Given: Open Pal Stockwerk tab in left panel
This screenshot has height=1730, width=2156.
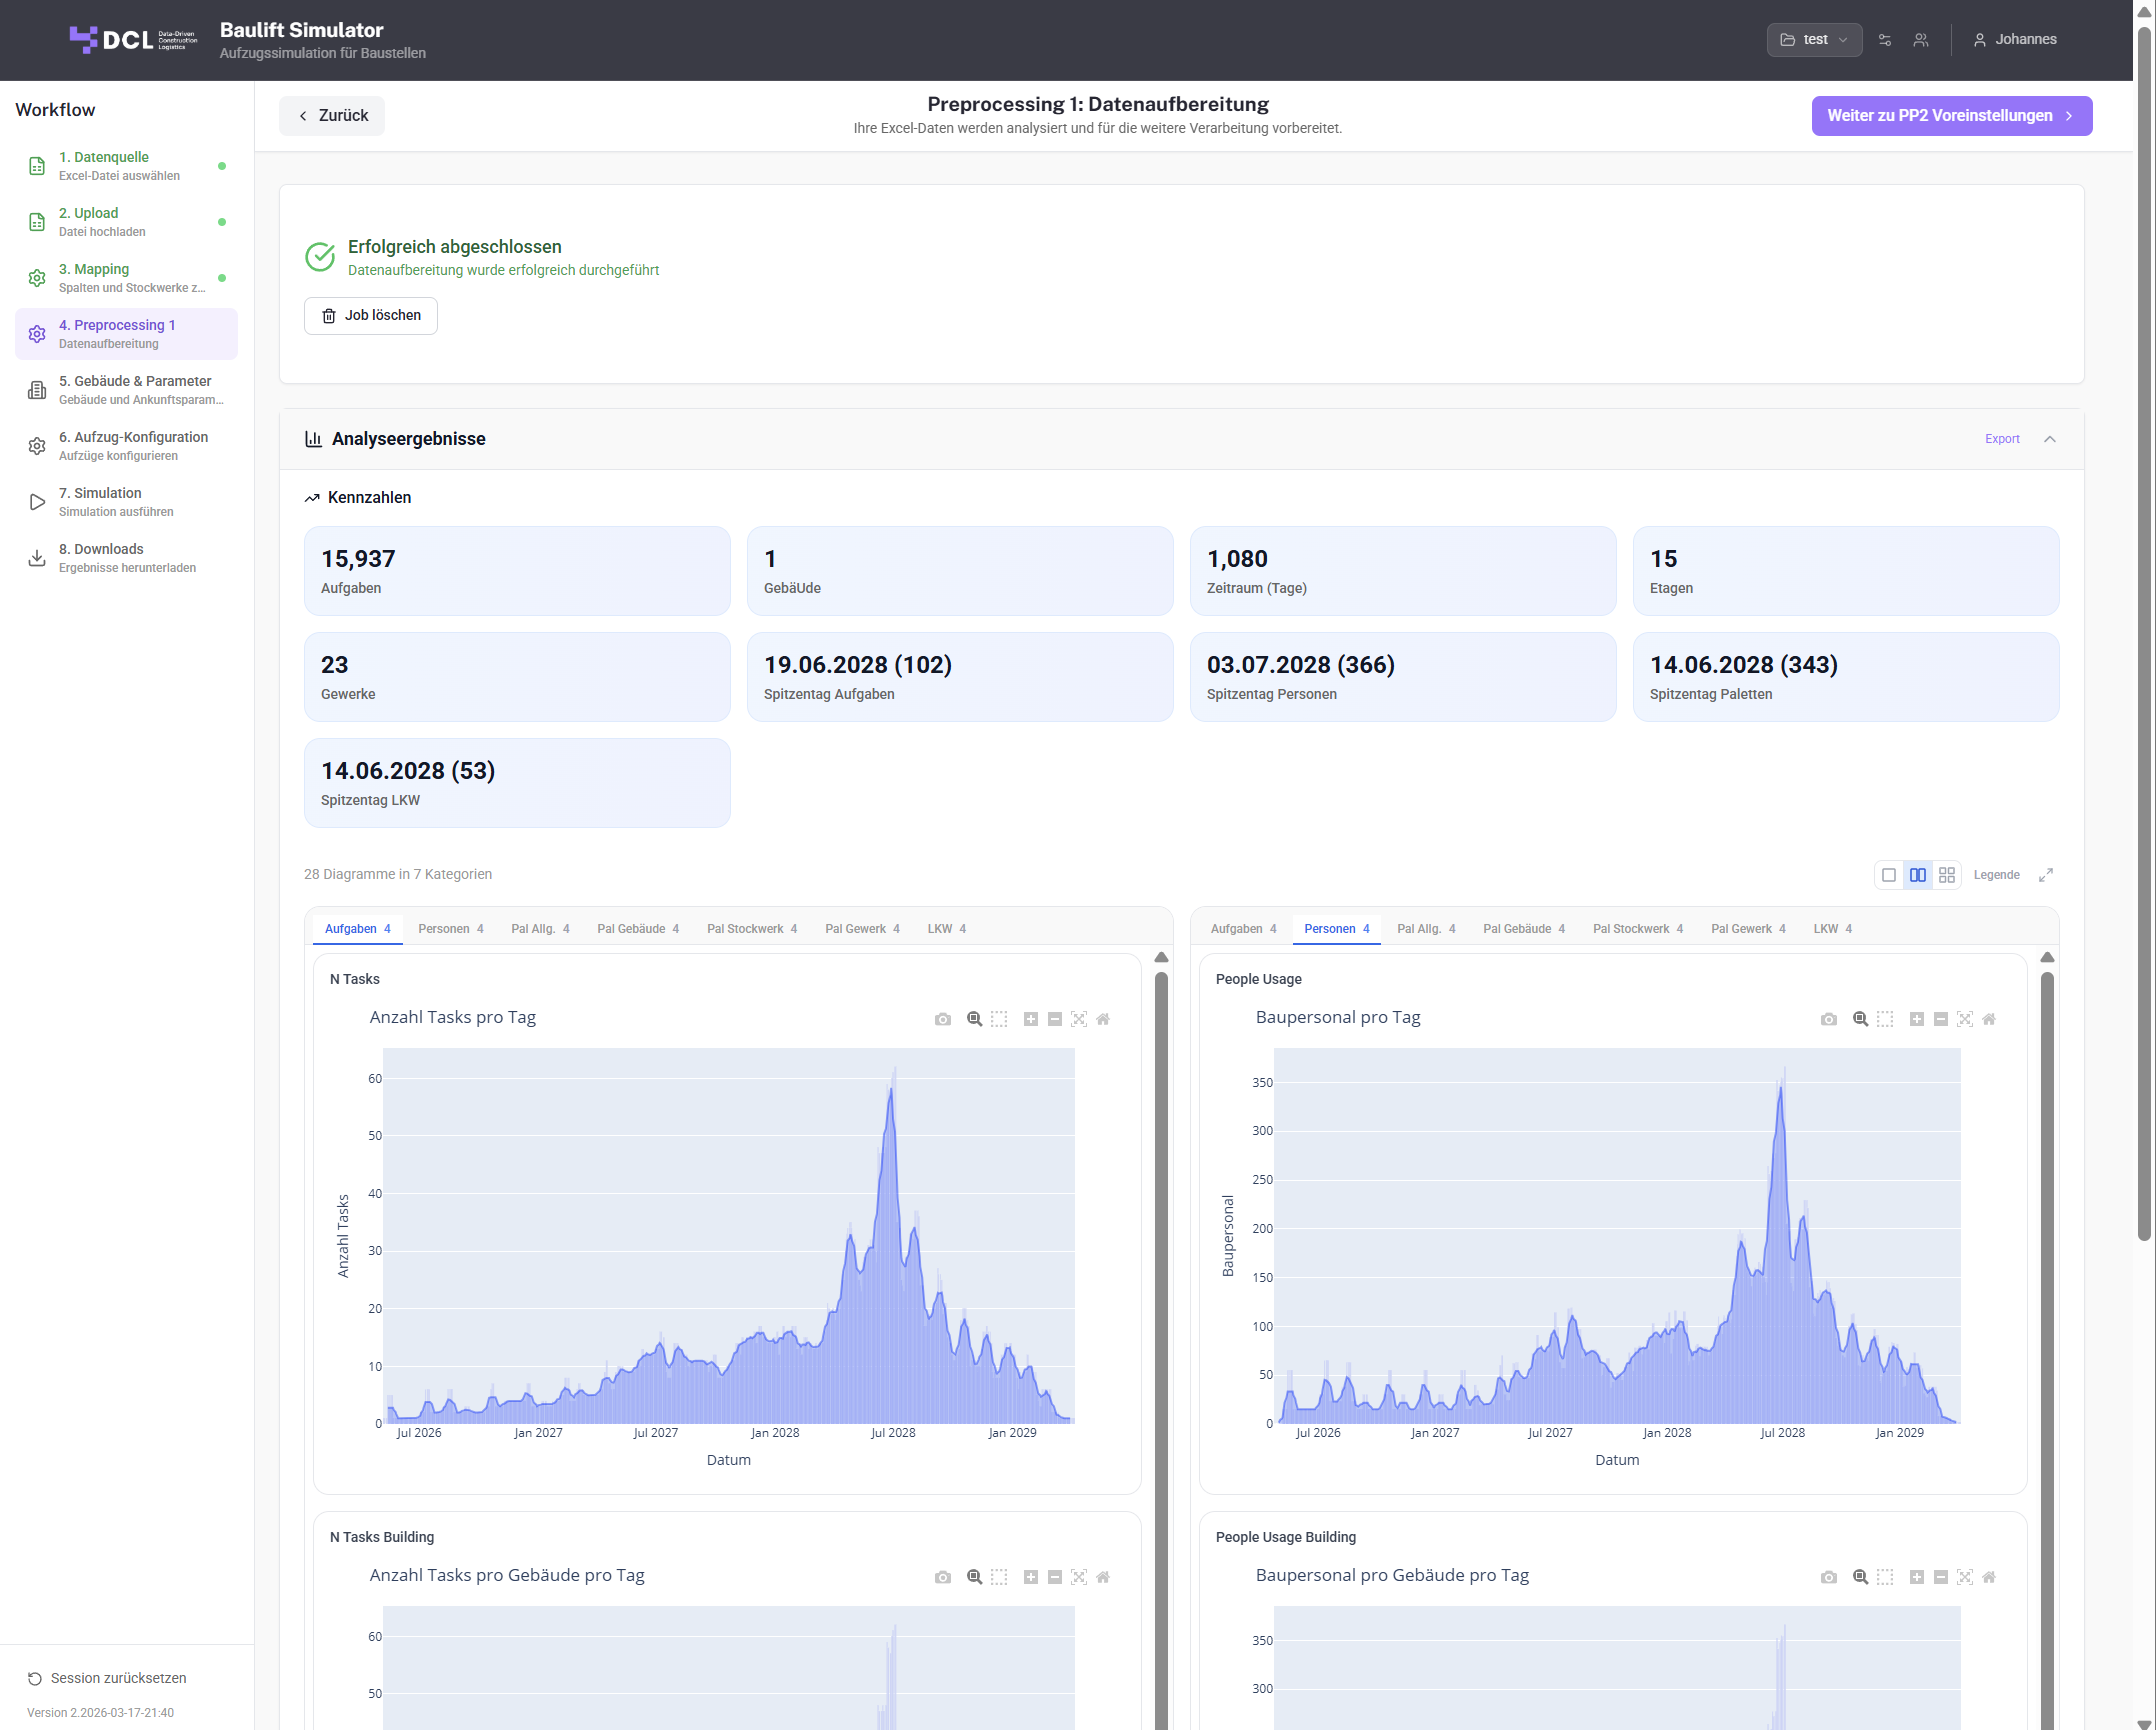Looking at the screenshot, I should [752, 929].
